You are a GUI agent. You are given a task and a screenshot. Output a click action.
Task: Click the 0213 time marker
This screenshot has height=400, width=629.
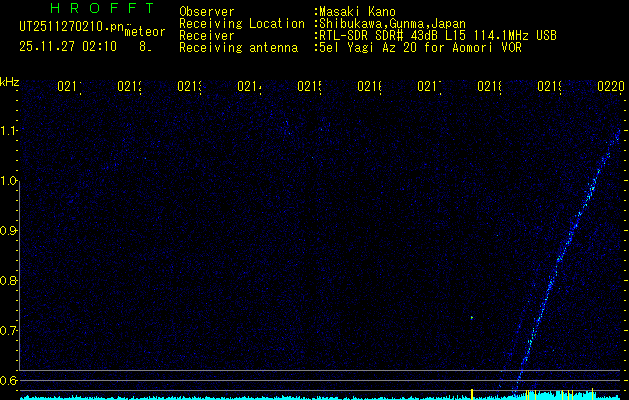point(189,86)
